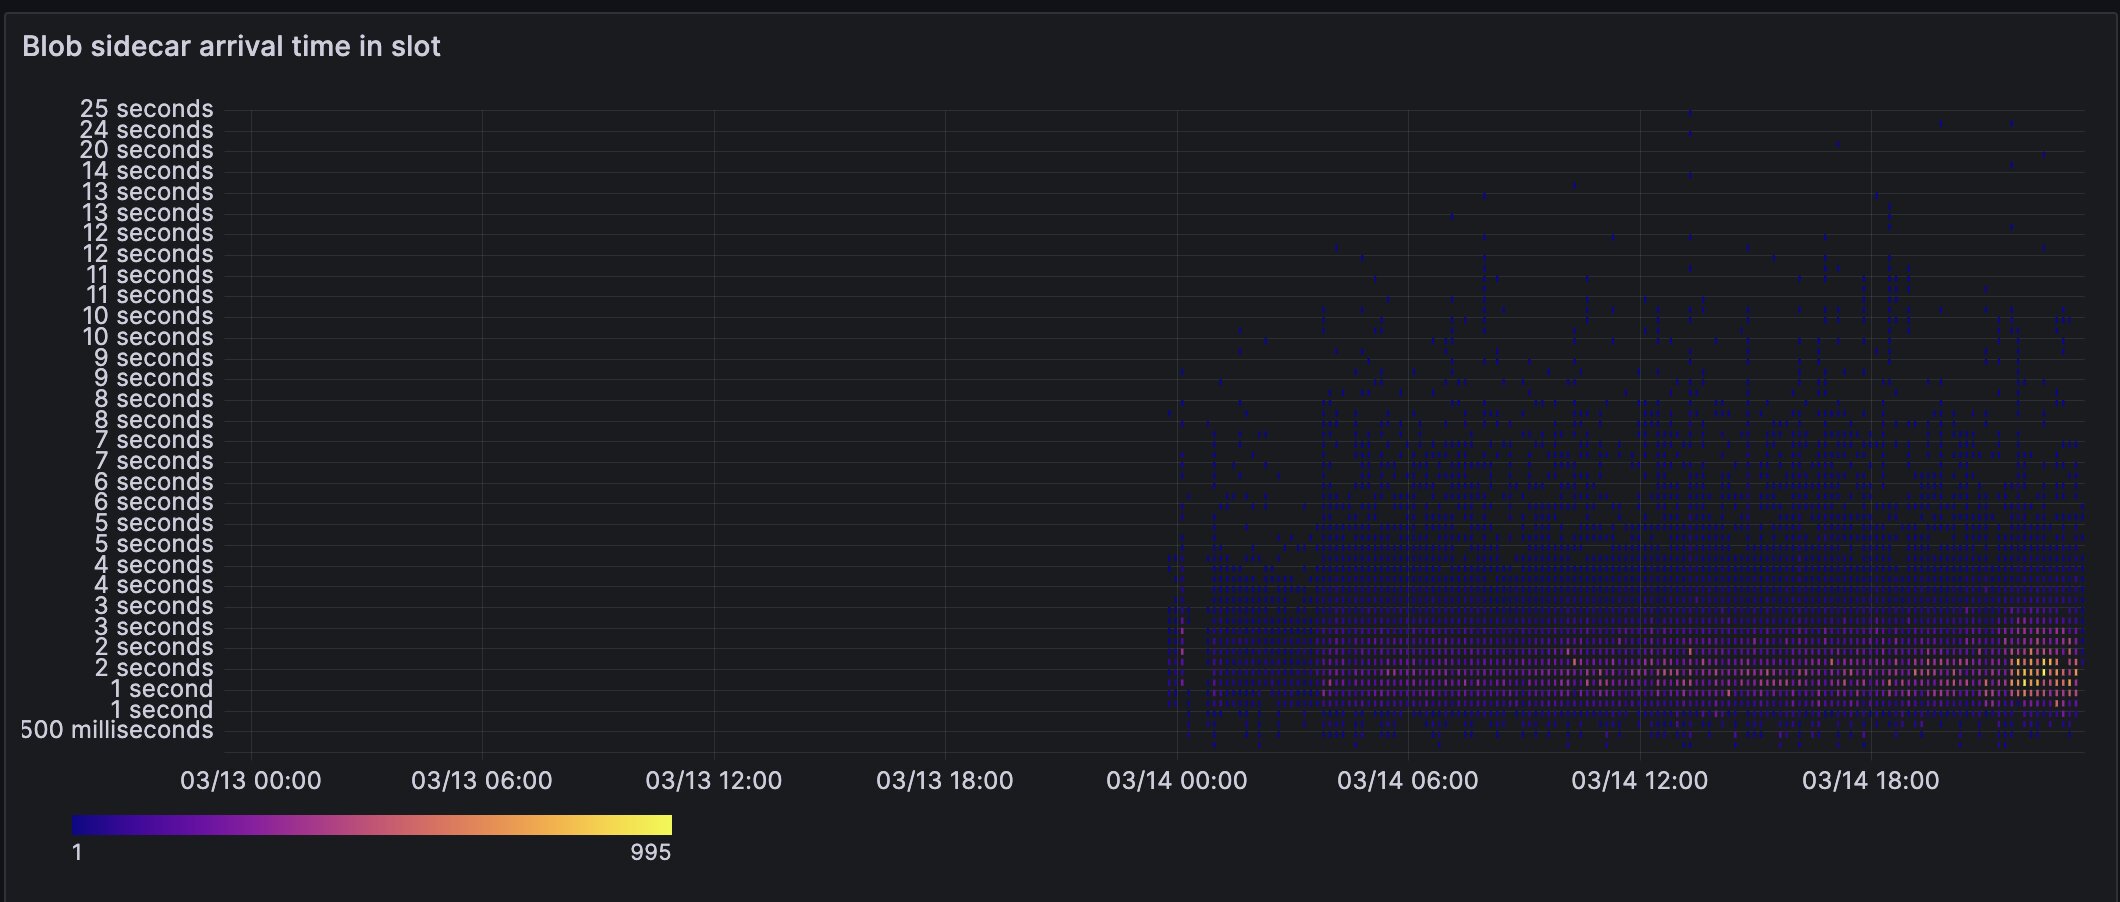Click the 03/14 12:00 time axis label
This screenshot has width=2120, height=902.
tap(1639, 781)
